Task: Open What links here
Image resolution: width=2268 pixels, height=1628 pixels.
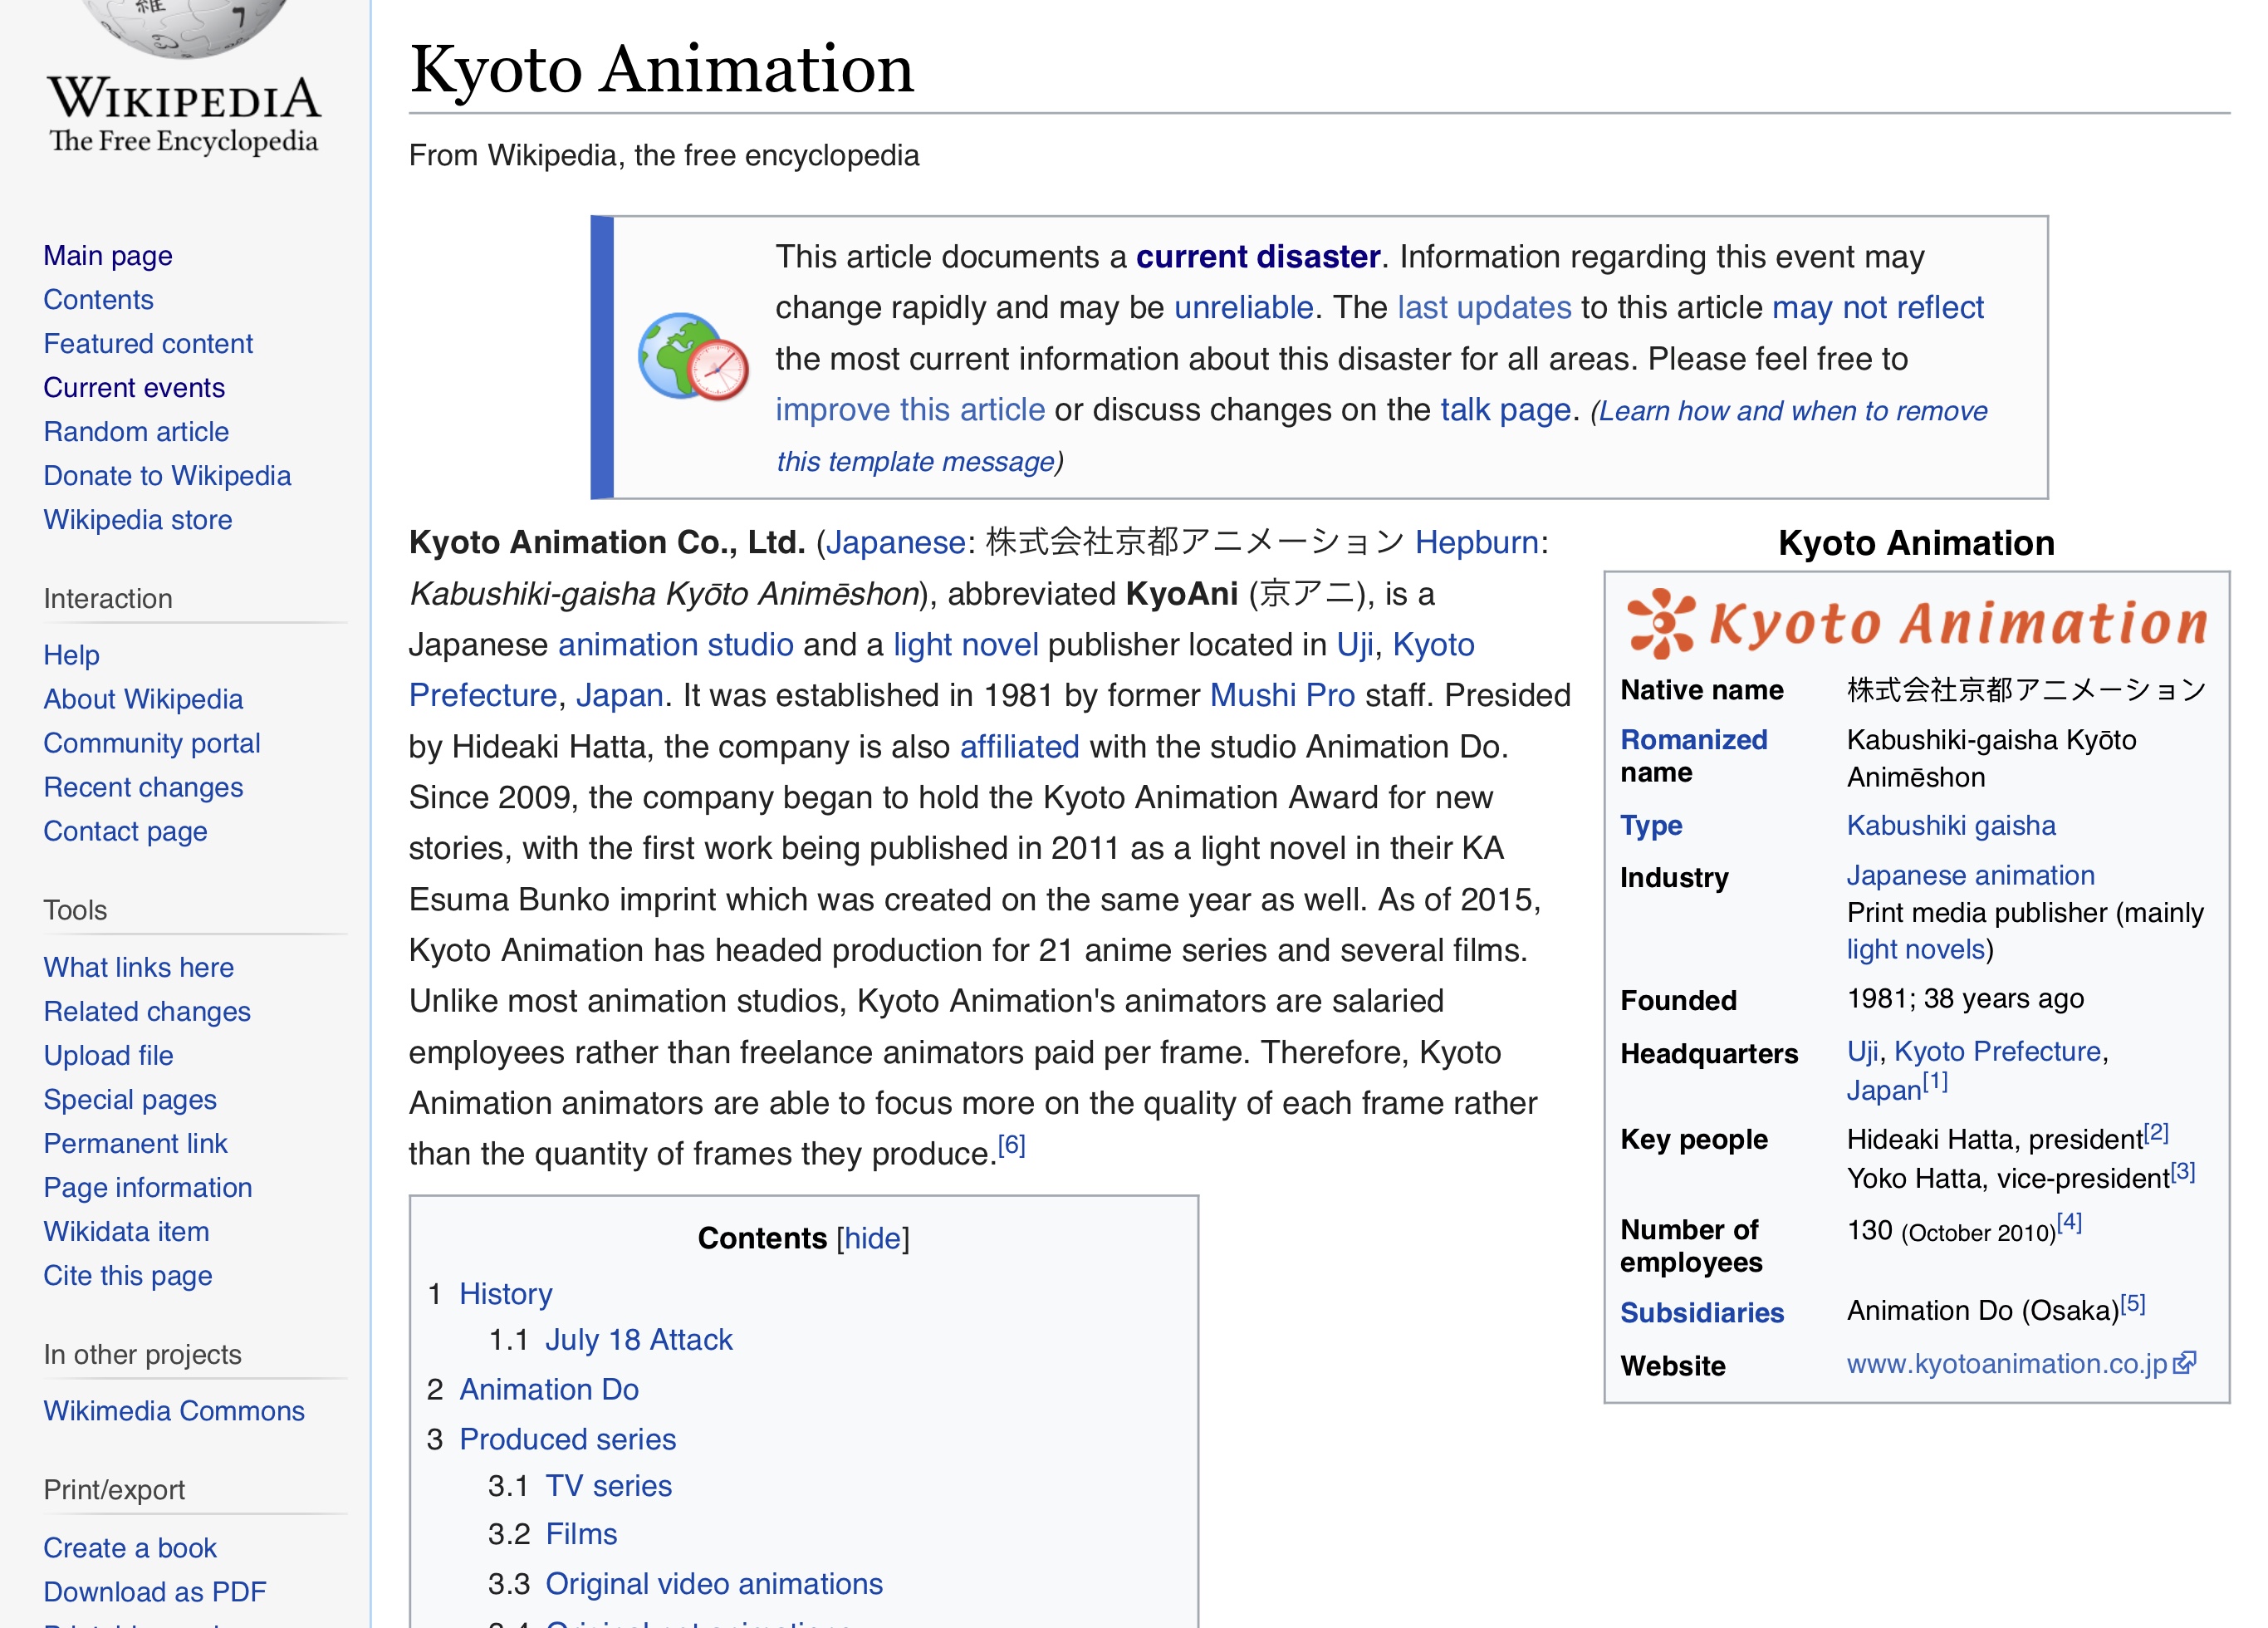Action: 138,967
